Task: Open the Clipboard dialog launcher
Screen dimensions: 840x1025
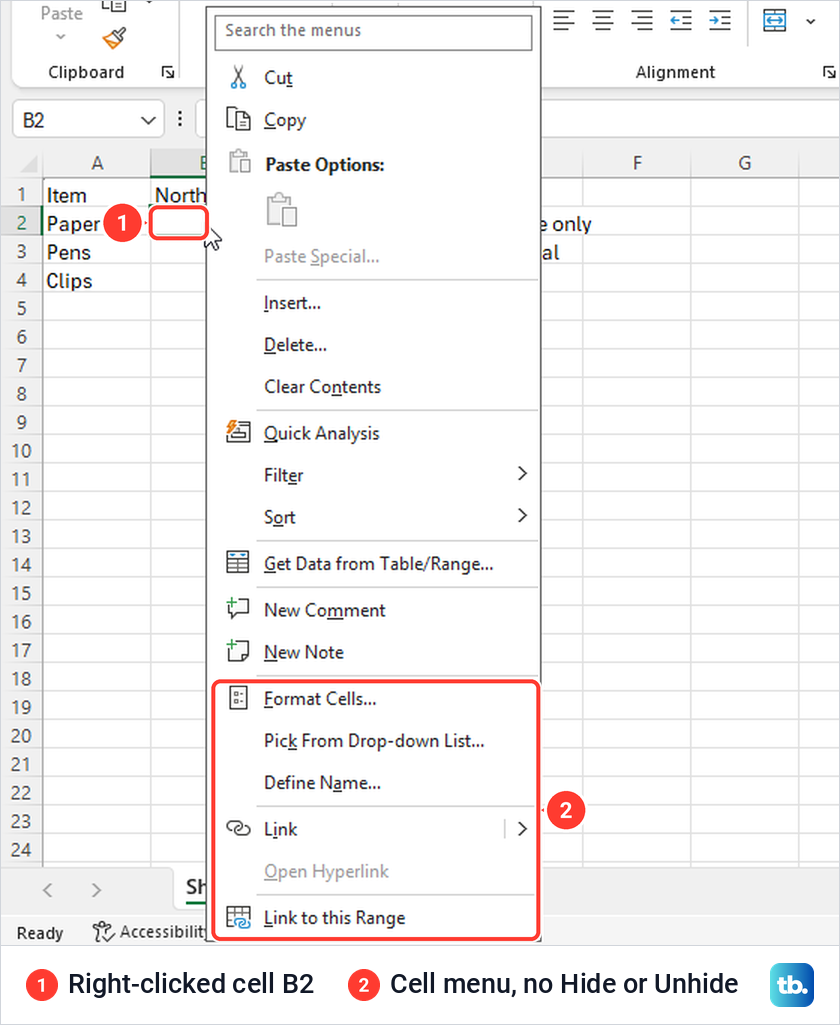Action: click(x=168, y=72)
